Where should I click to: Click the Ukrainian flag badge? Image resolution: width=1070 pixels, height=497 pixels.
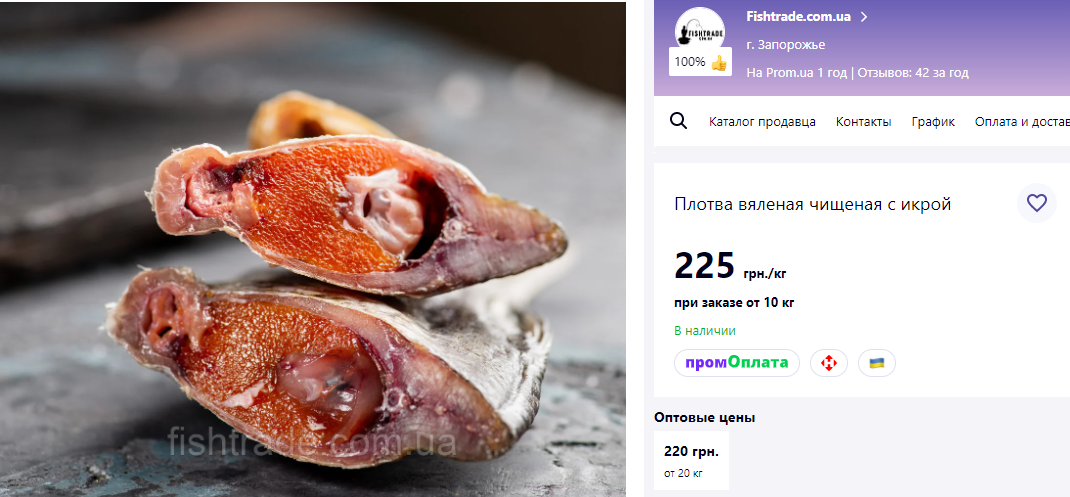click(x=876, y=363)
